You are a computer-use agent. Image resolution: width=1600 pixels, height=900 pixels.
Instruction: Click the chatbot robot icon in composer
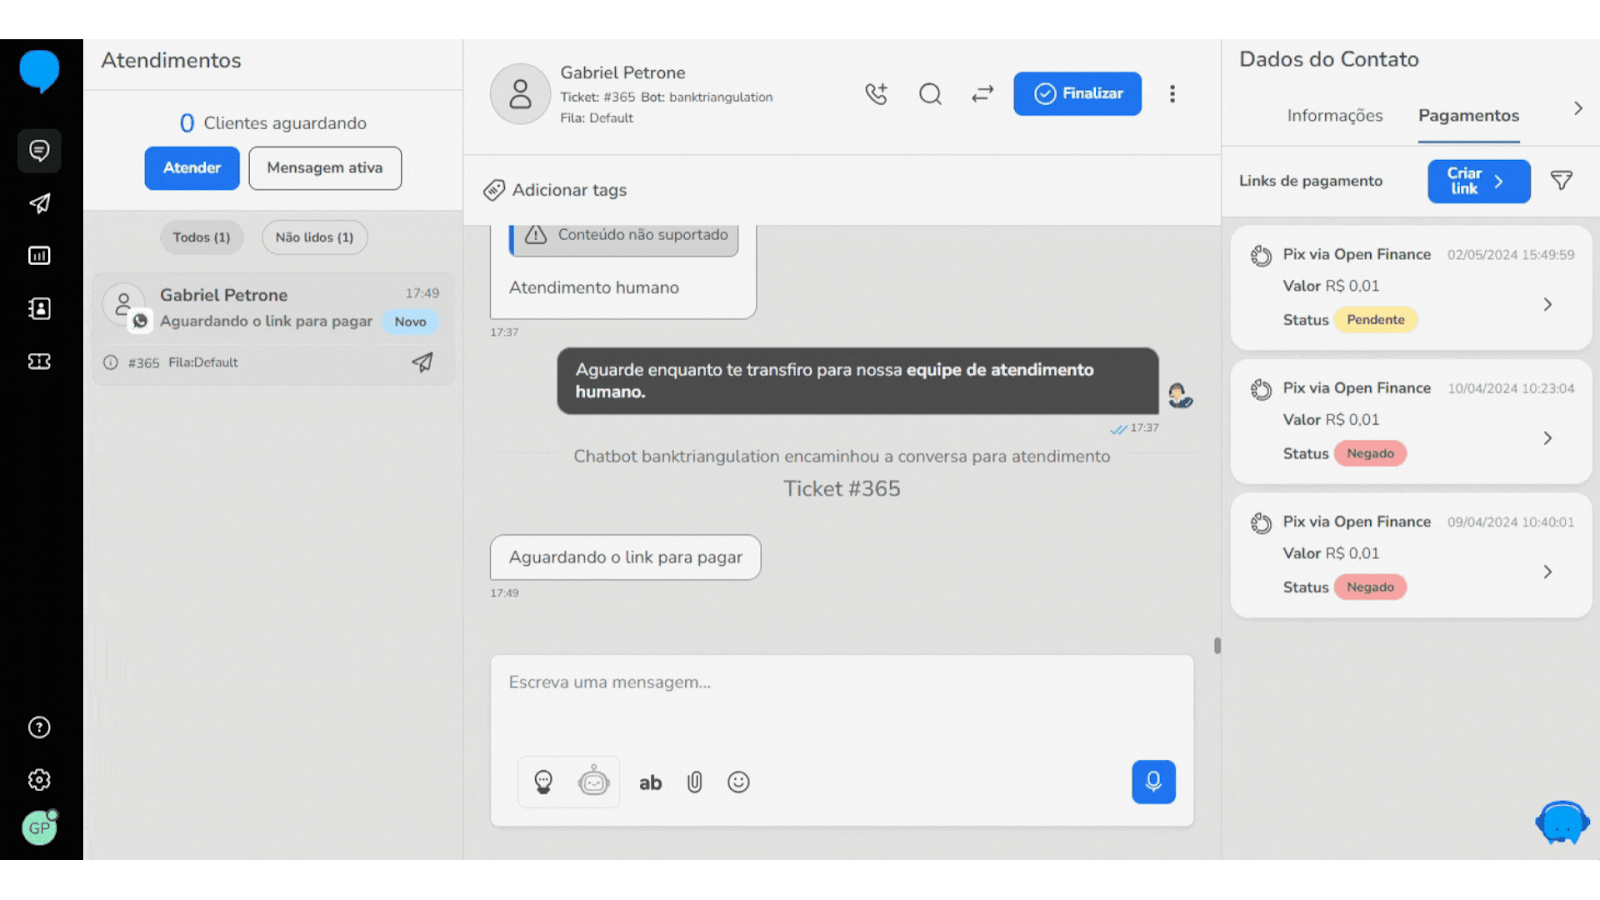(x=594, y=782)
